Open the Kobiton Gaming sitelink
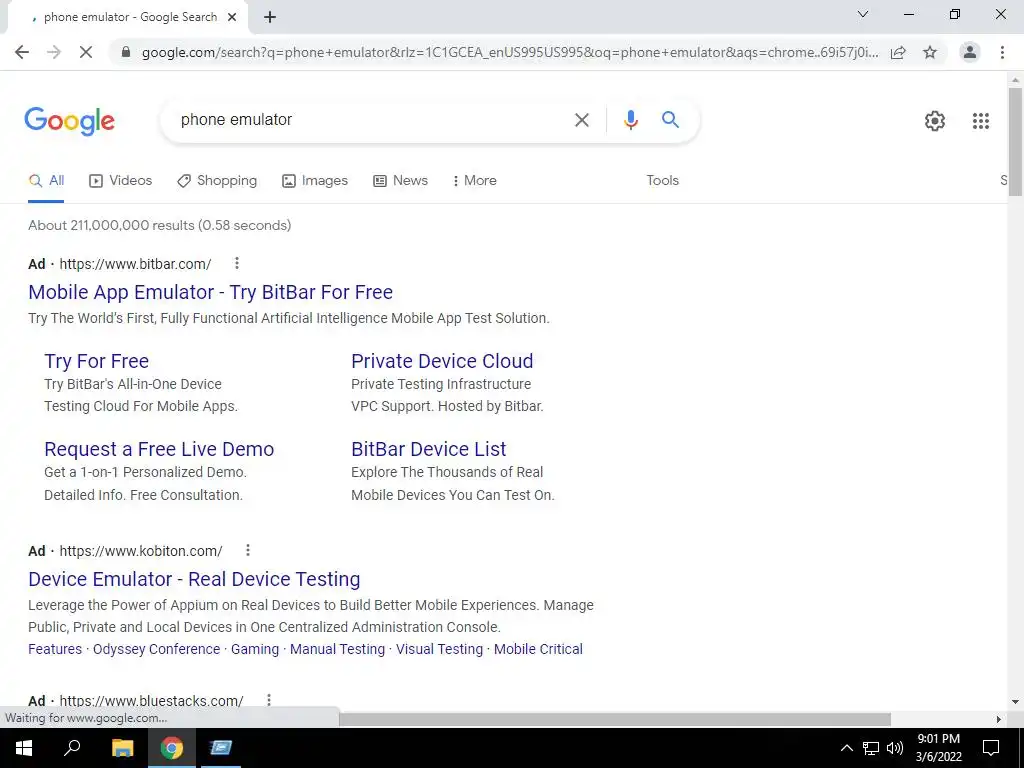 (x=255, y=649)
